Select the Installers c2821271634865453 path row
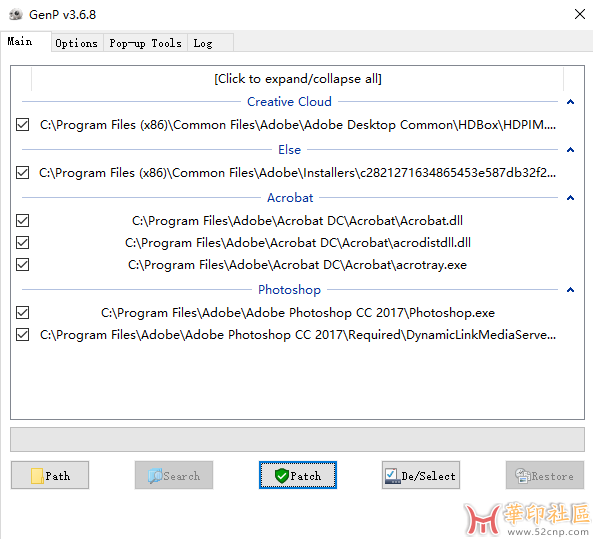 pyautogui.click(x=298, y=172)
